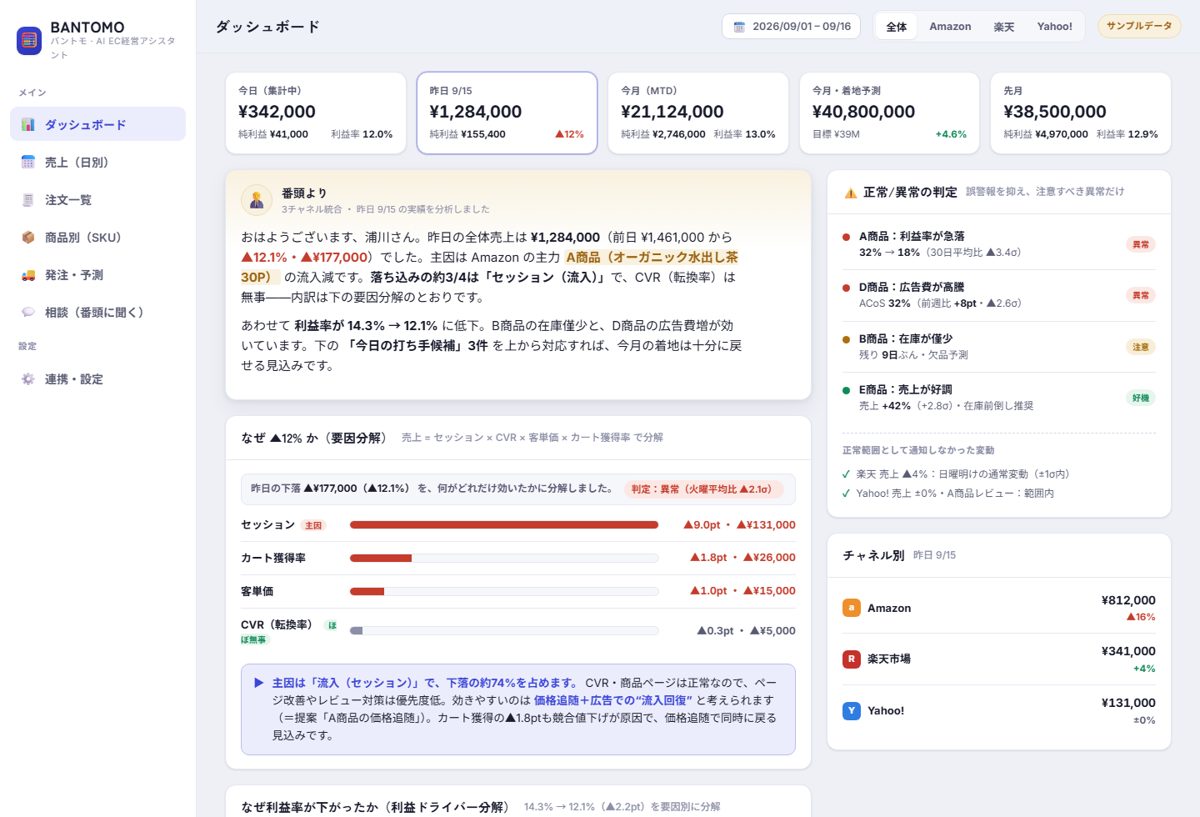Open 商品別（SKU）page
Image resolution: width=1200 pixels, height=817 pixels.
(x=98, y=237)
